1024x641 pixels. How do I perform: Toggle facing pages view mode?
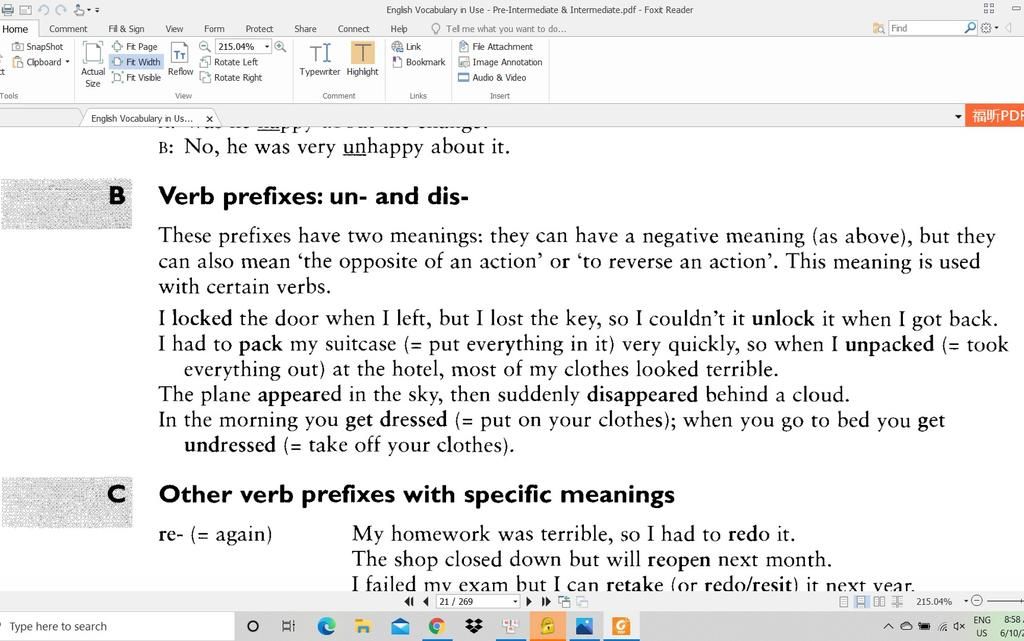click(x=880, y=601)
